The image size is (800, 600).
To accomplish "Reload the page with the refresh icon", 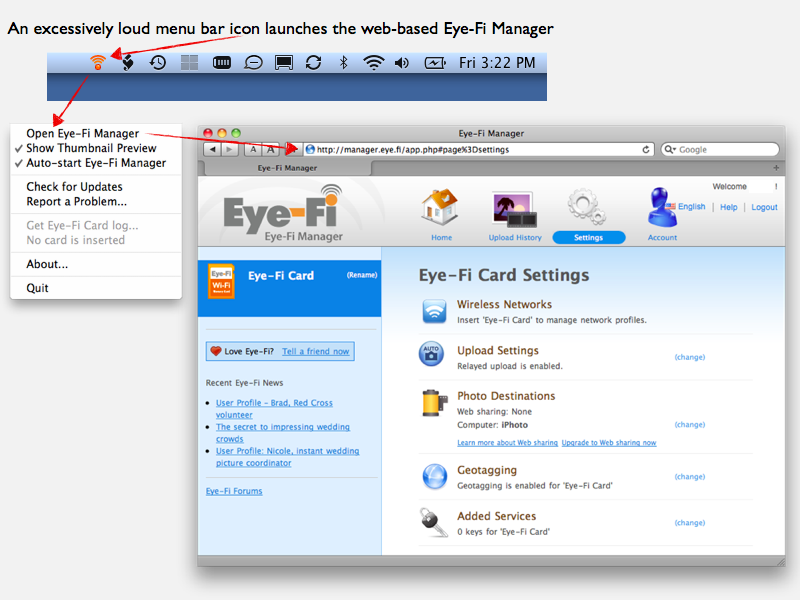I will (x=645, y=149).
